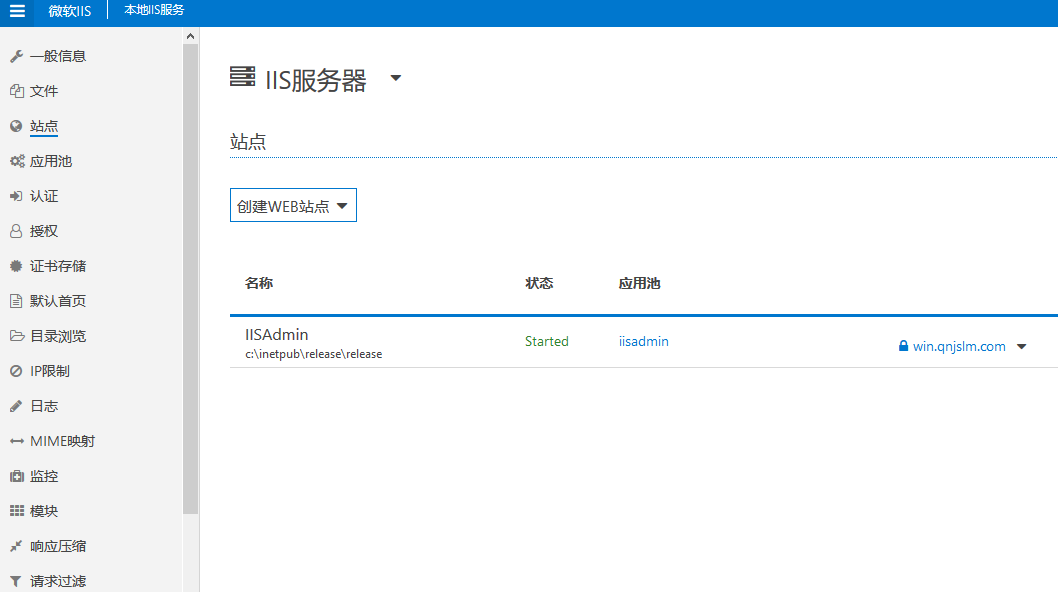Click the 本地IIS服务 header tab
The height and width of the screenshot is (592, 1058).
tap(155, 10)
